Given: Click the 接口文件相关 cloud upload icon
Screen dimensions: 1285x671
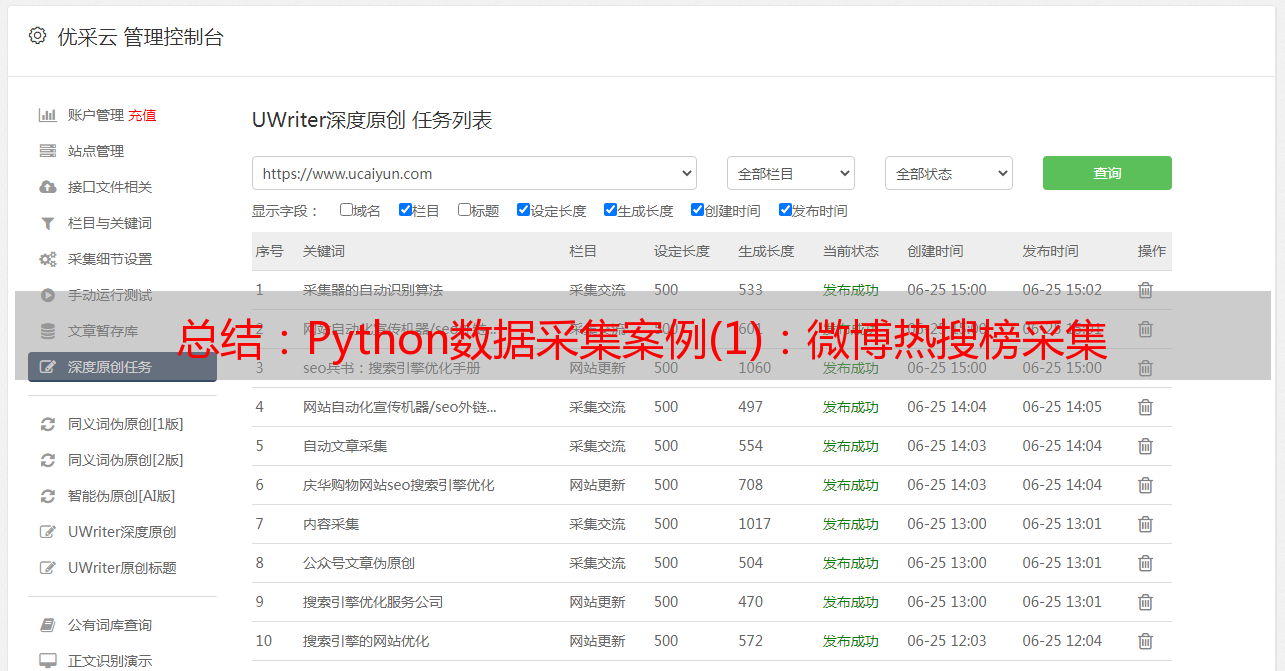Looking at the screenshot, I should pos(47,187).
